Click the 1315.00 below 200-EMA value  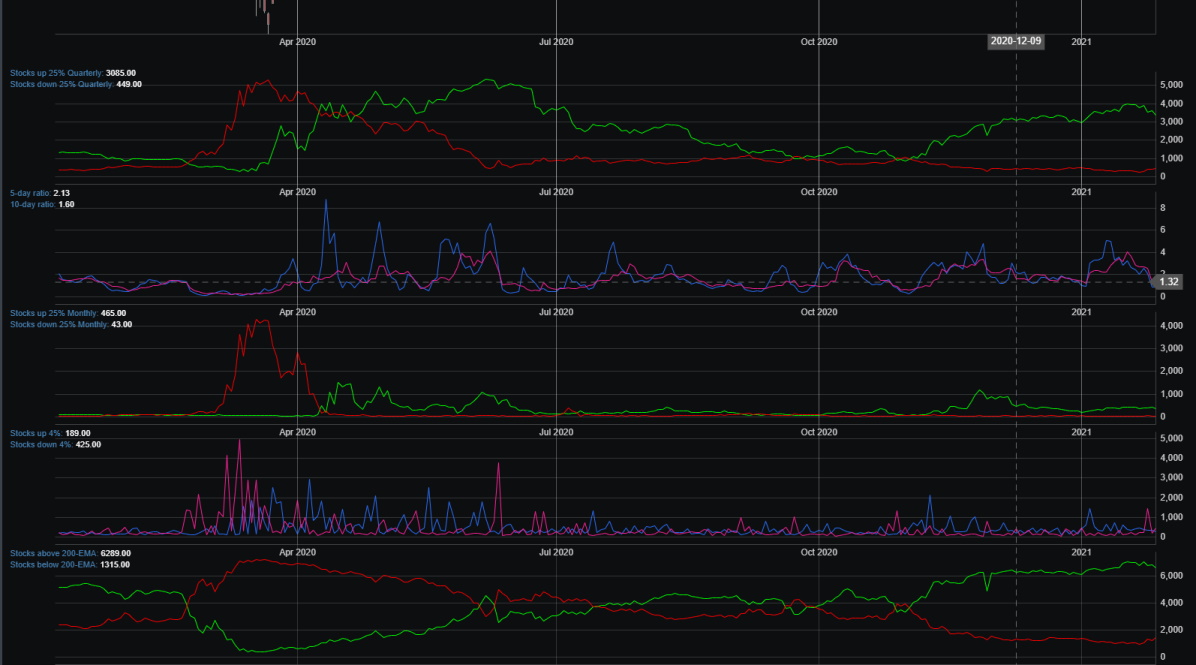coord(114,564)
